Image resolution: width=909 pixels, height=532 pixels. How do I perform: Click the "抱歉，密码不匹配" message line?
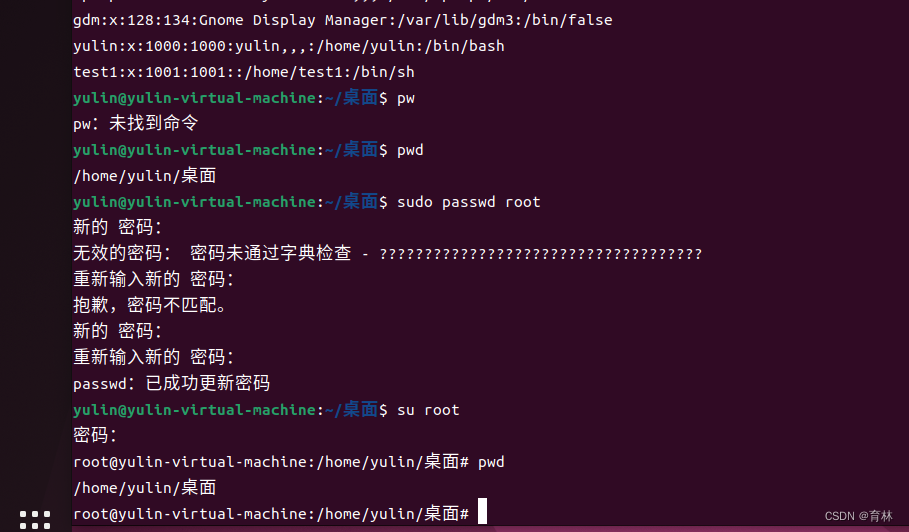click(x=150, y=306)
